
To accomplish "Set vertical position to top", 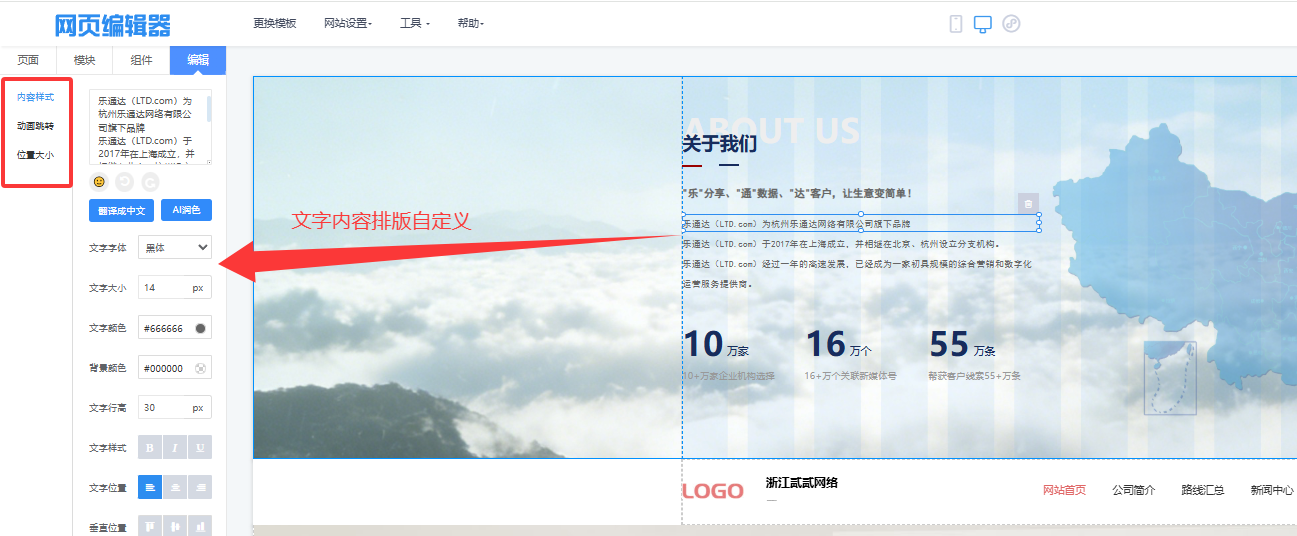I will 150,526.
